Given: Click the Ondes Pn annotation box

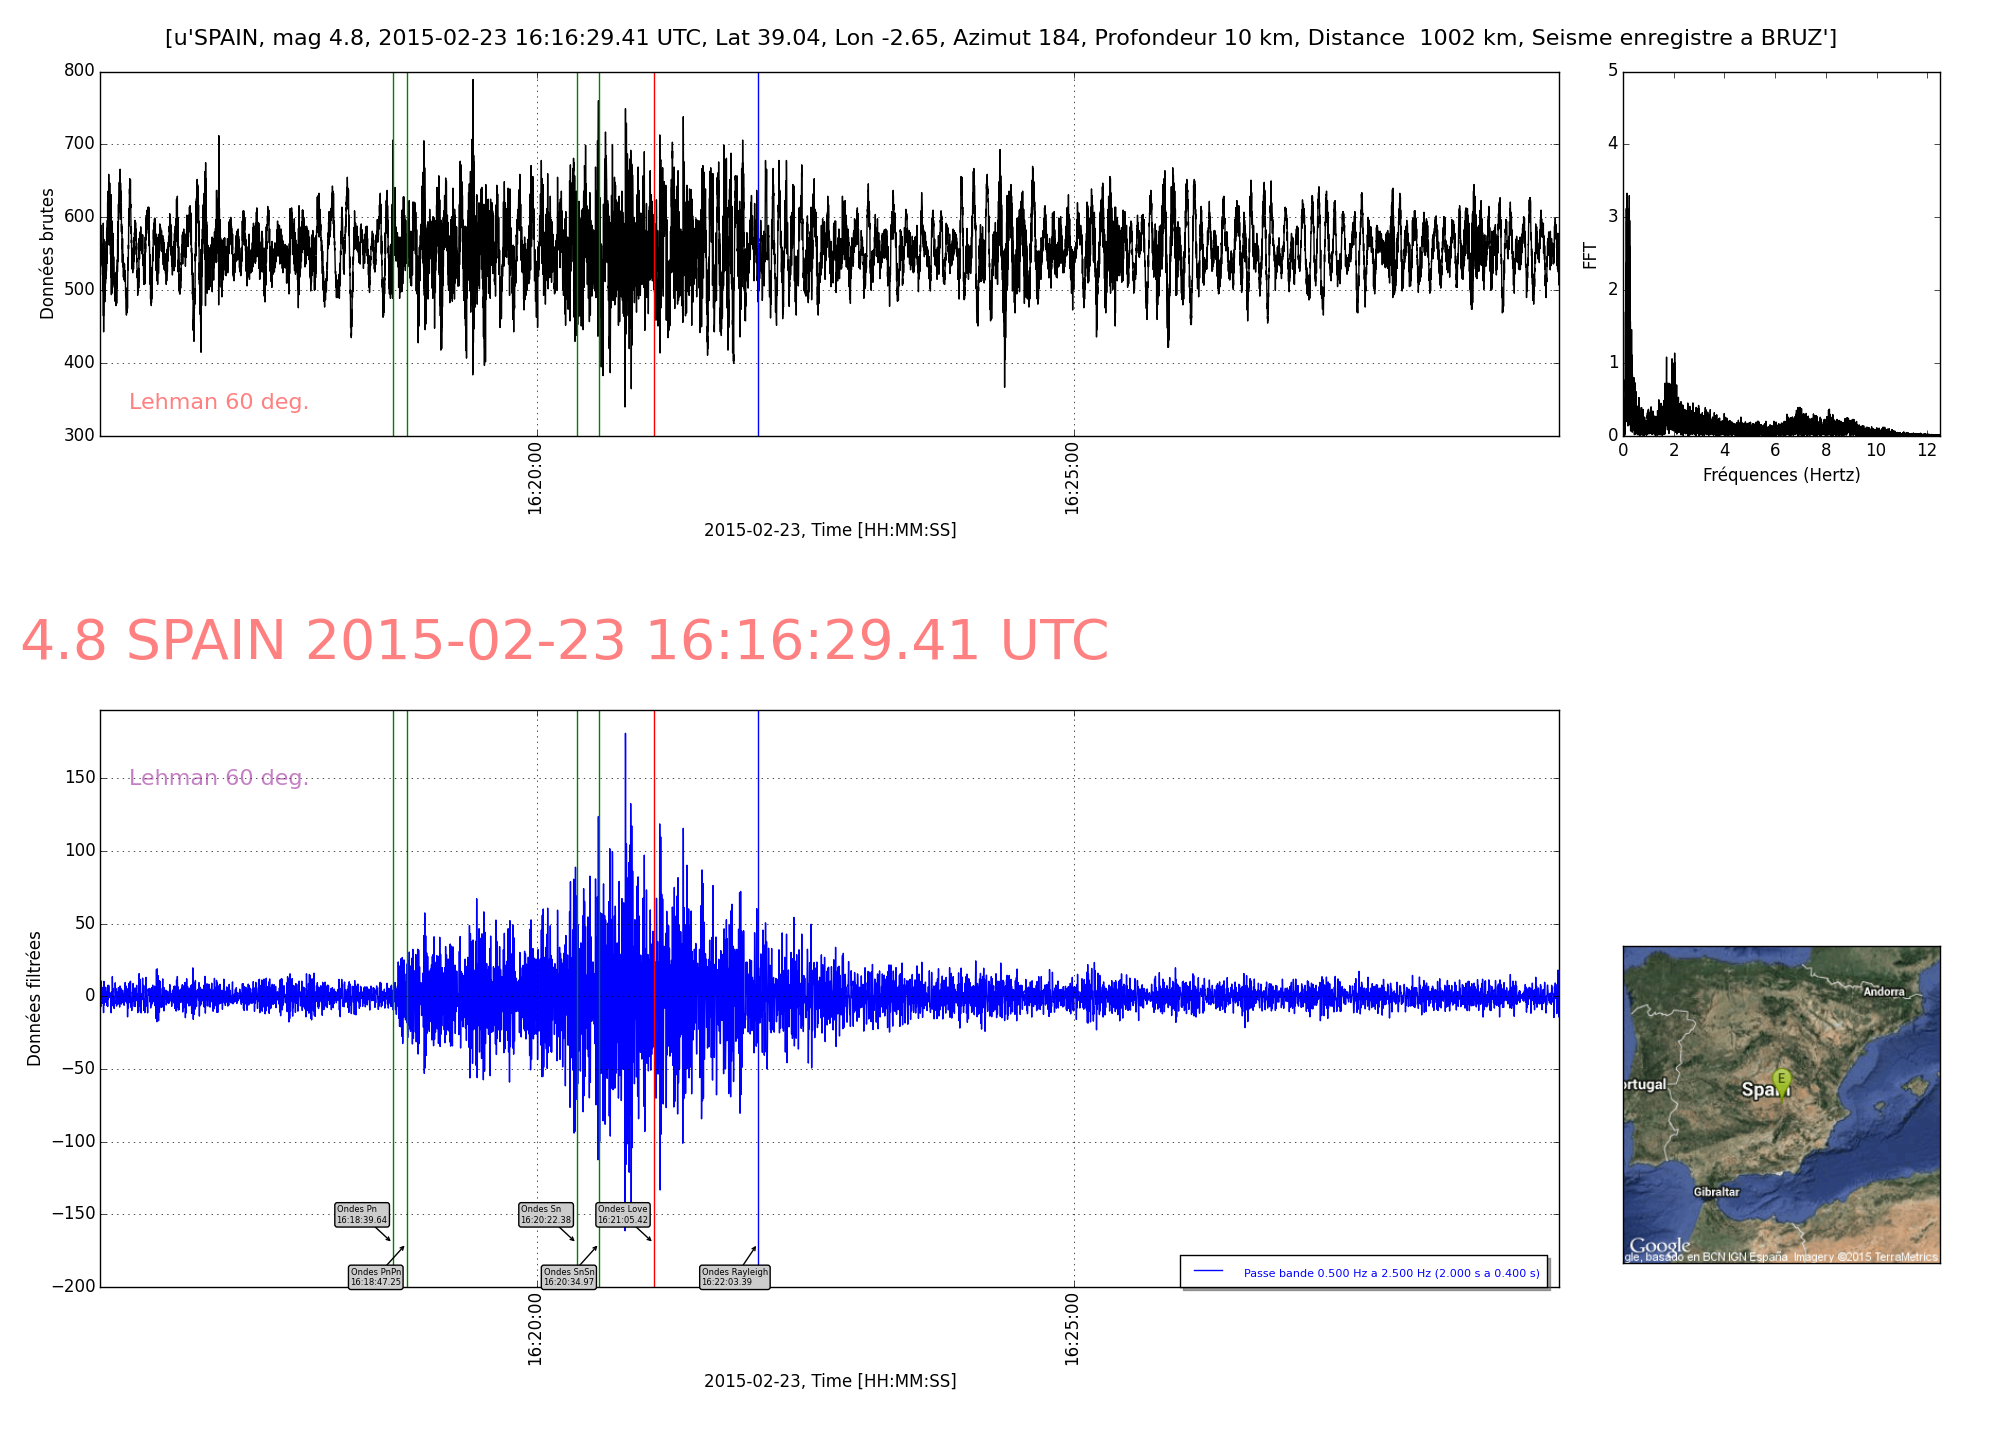Looking at the screenshot, I should point(361,1214).
